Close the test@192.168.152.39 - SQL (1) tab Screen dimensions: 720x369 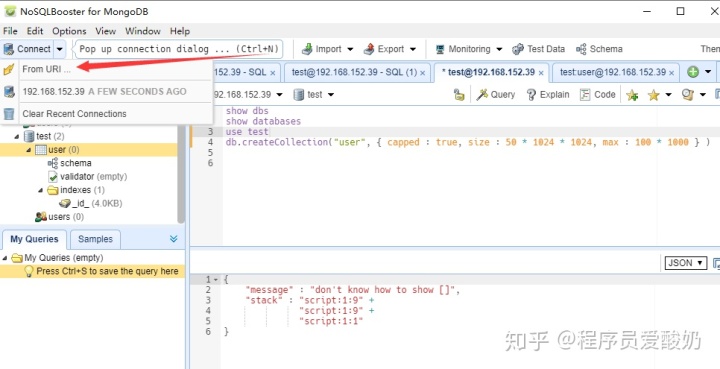[x=423, y=73]
